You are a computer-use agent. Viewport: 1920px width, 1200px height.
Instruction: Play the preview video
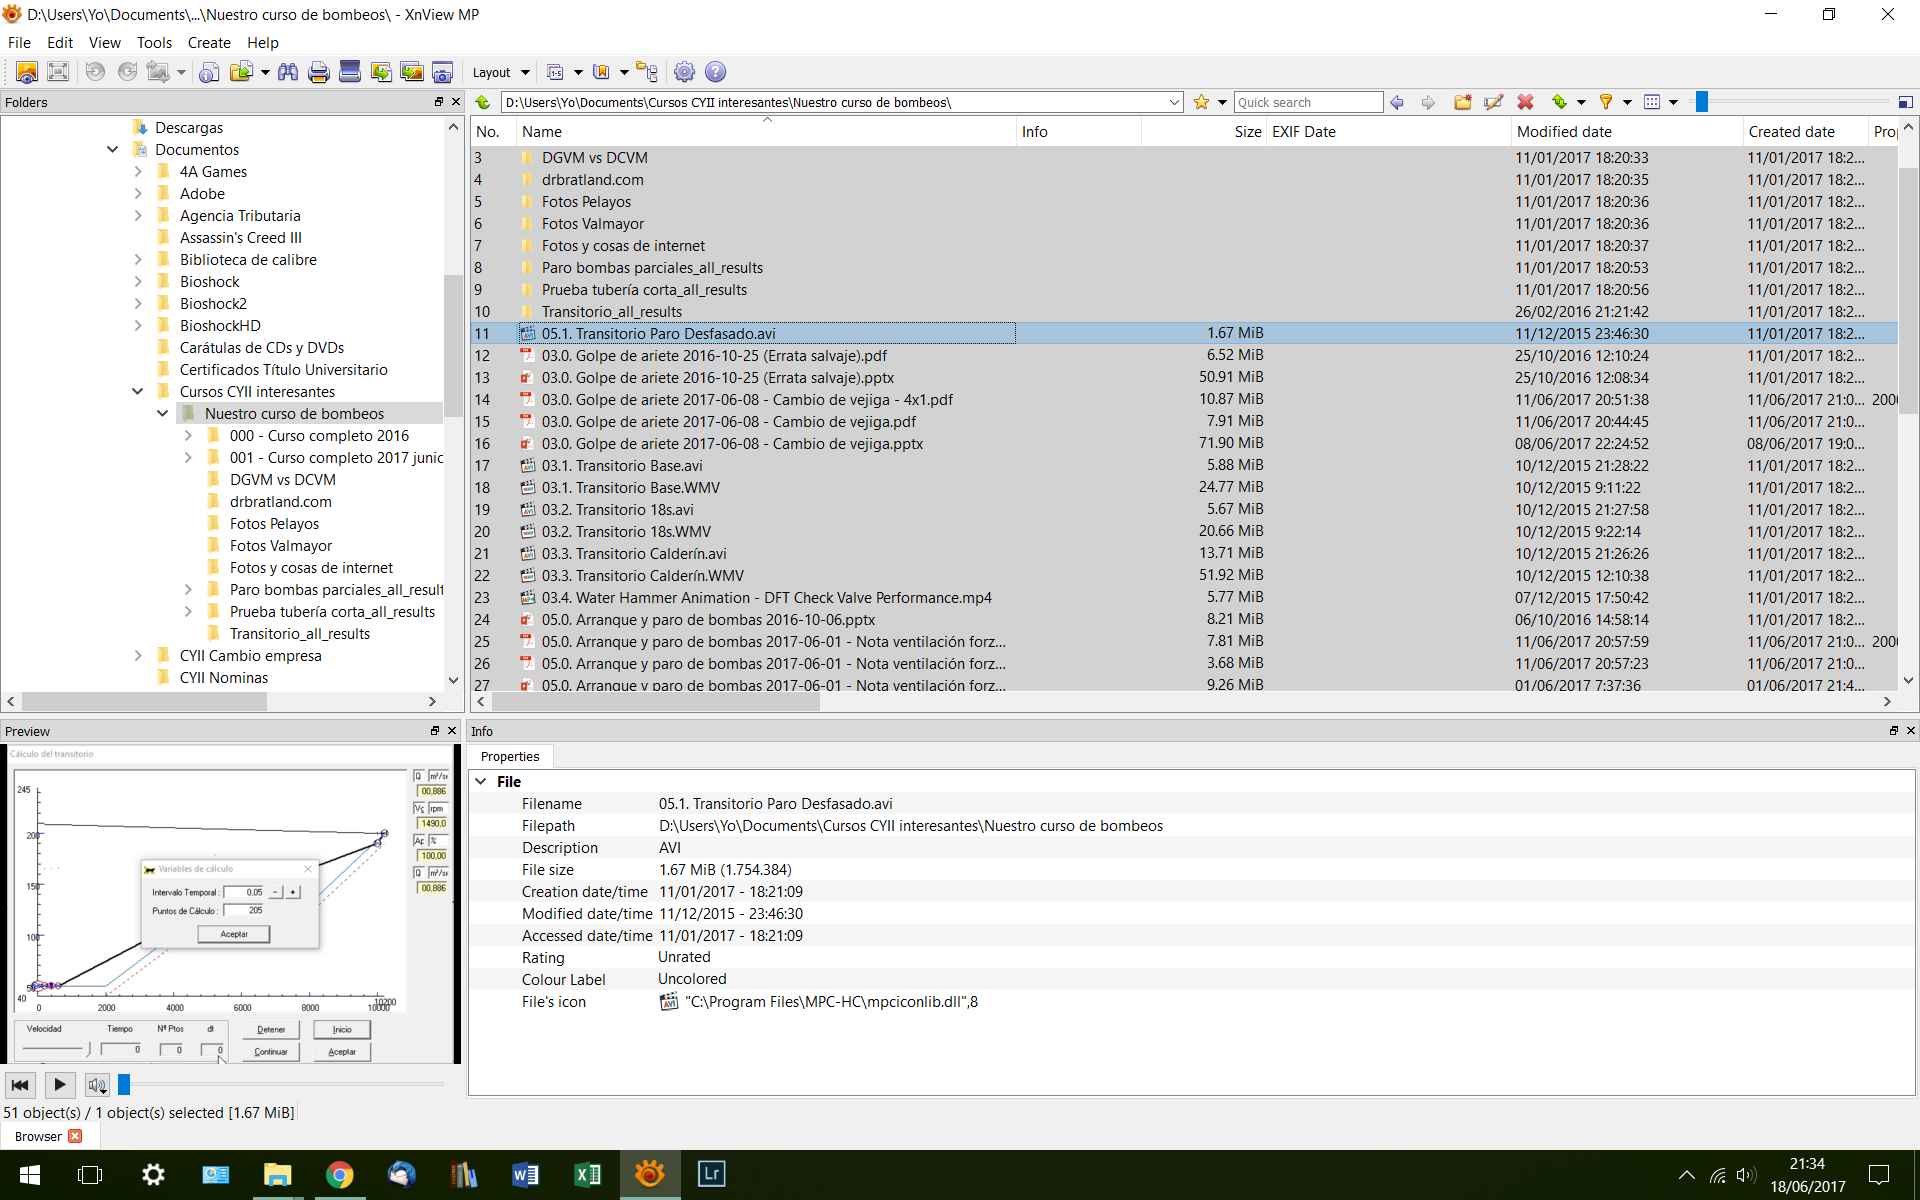[59, 1085]
